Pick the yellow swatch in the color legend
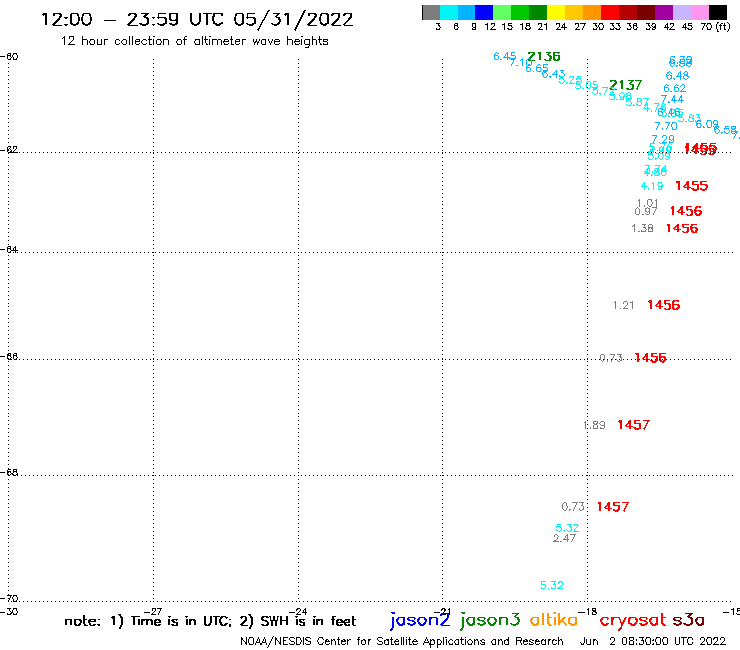Viewport: 740px width, 650px height. click(x=556, y=12)
